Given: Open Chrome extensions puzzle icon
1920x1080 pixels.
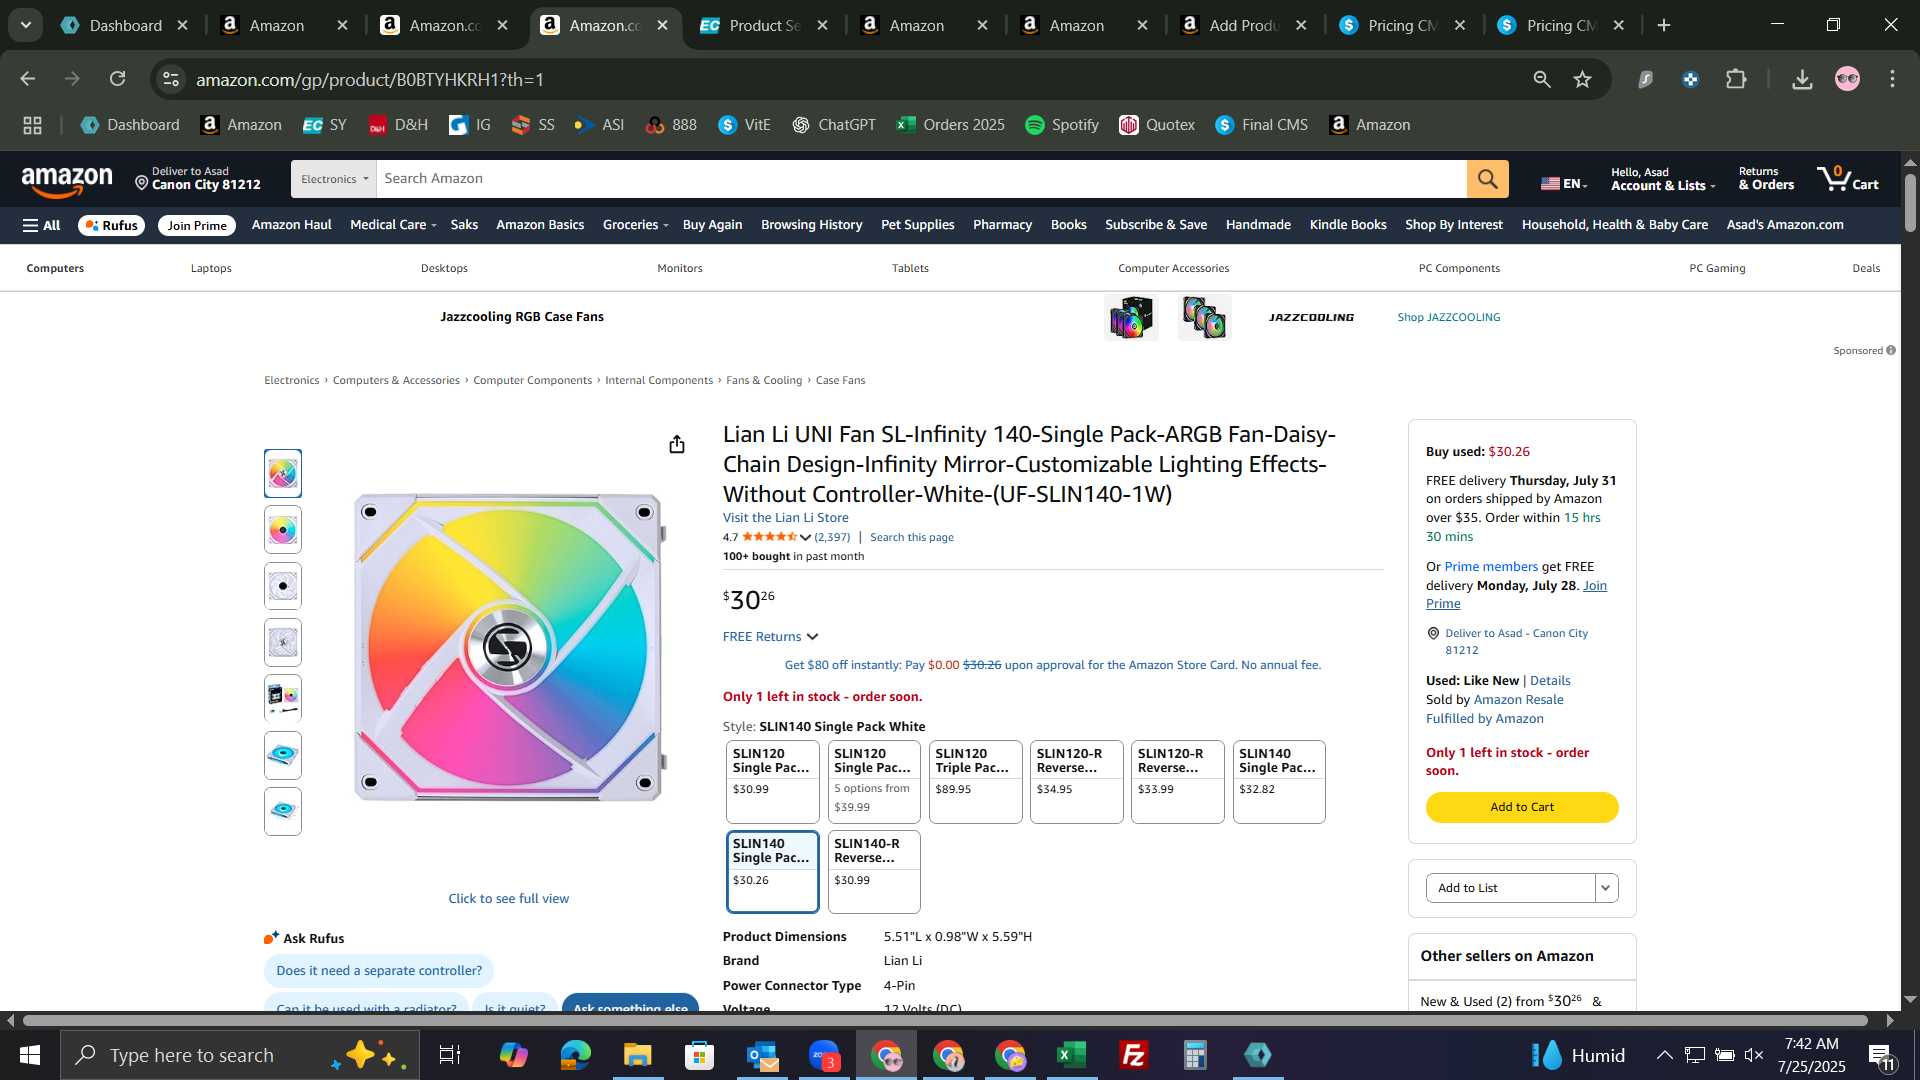Looking at the screenshot, I should coord(1736,79).
